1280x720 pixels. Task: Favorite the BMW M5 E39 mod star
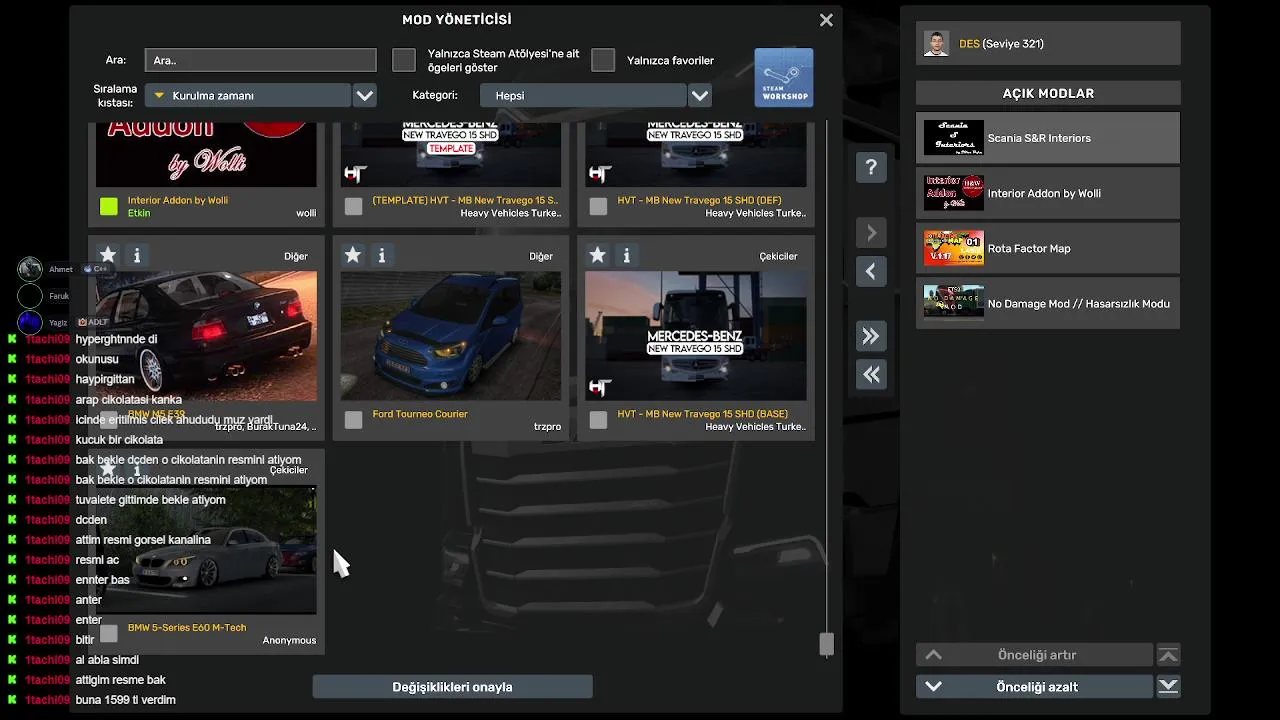(x=108, y=255)
